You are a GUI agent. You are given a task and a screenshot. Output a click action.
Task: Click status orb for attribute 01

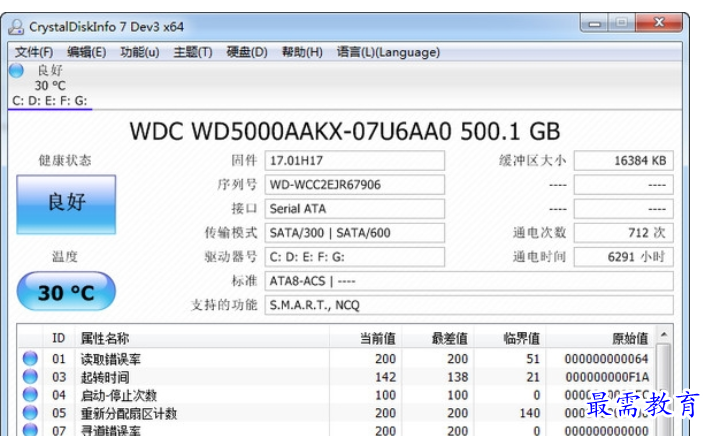tap(30, 358)
